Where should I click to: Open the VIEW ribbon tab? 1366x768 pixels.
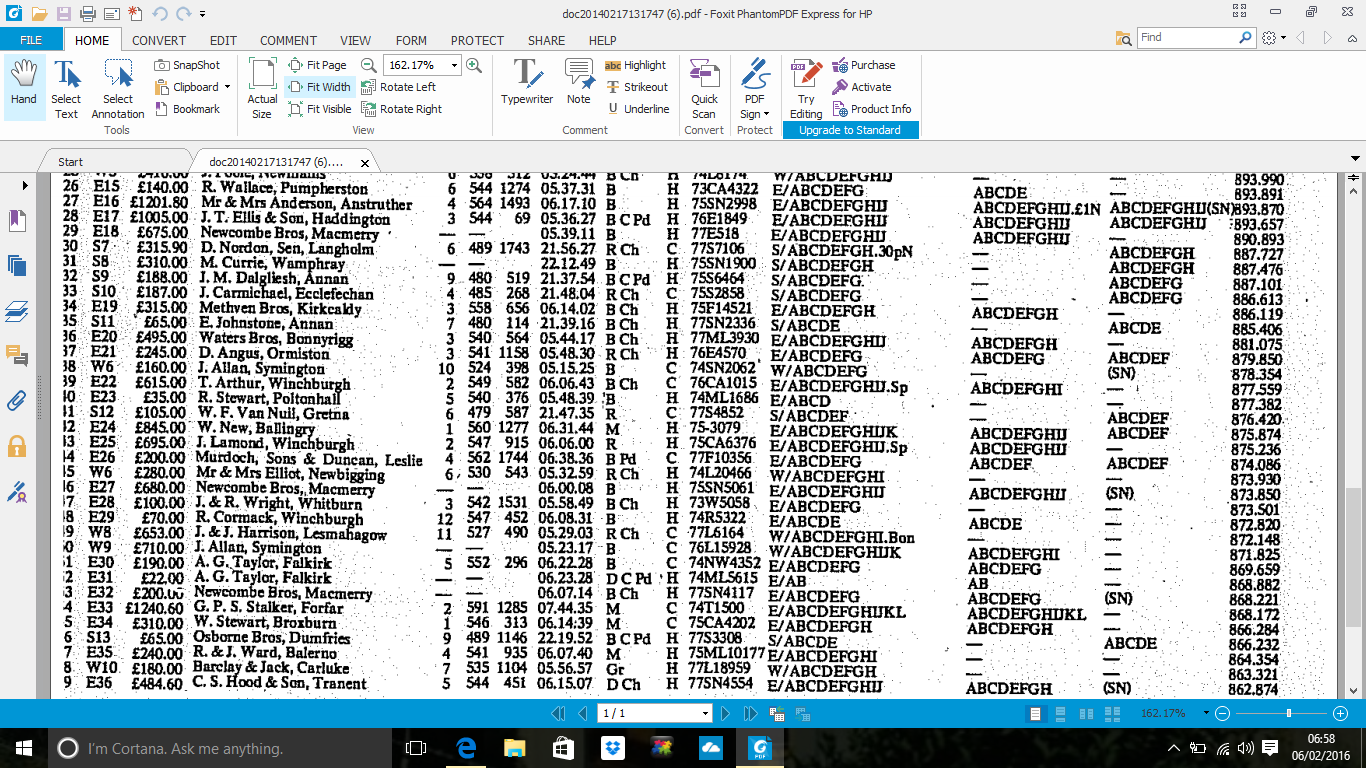point(355,40)
